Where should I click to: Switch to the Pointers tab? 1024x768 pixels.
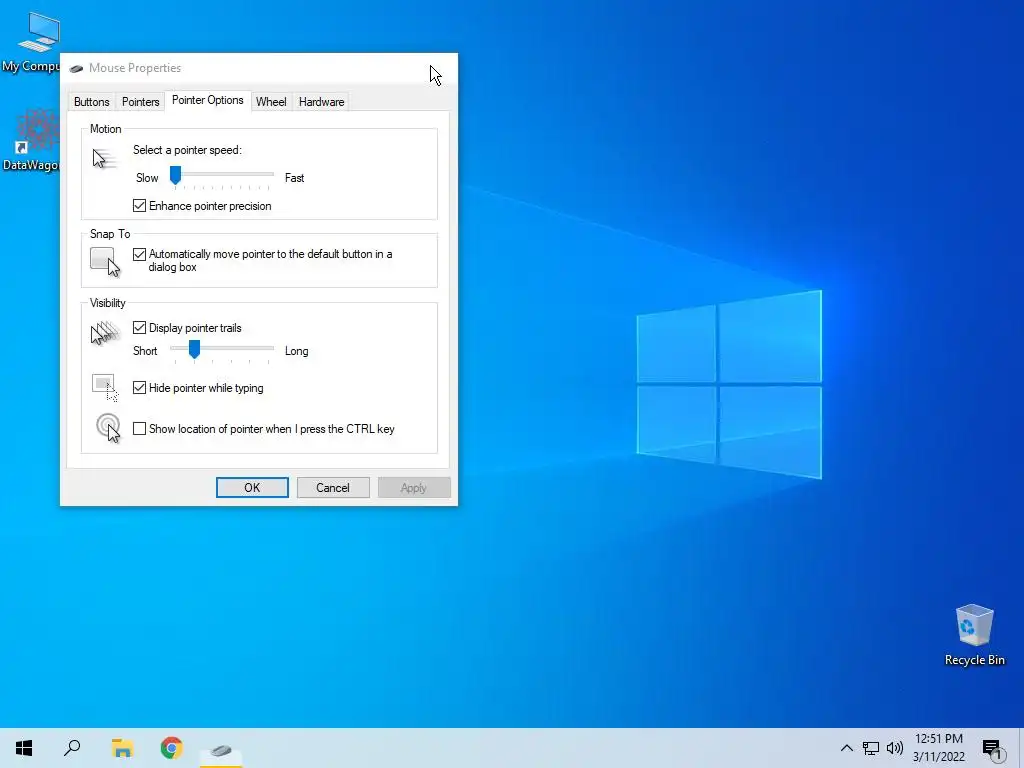tap(140, 102)
